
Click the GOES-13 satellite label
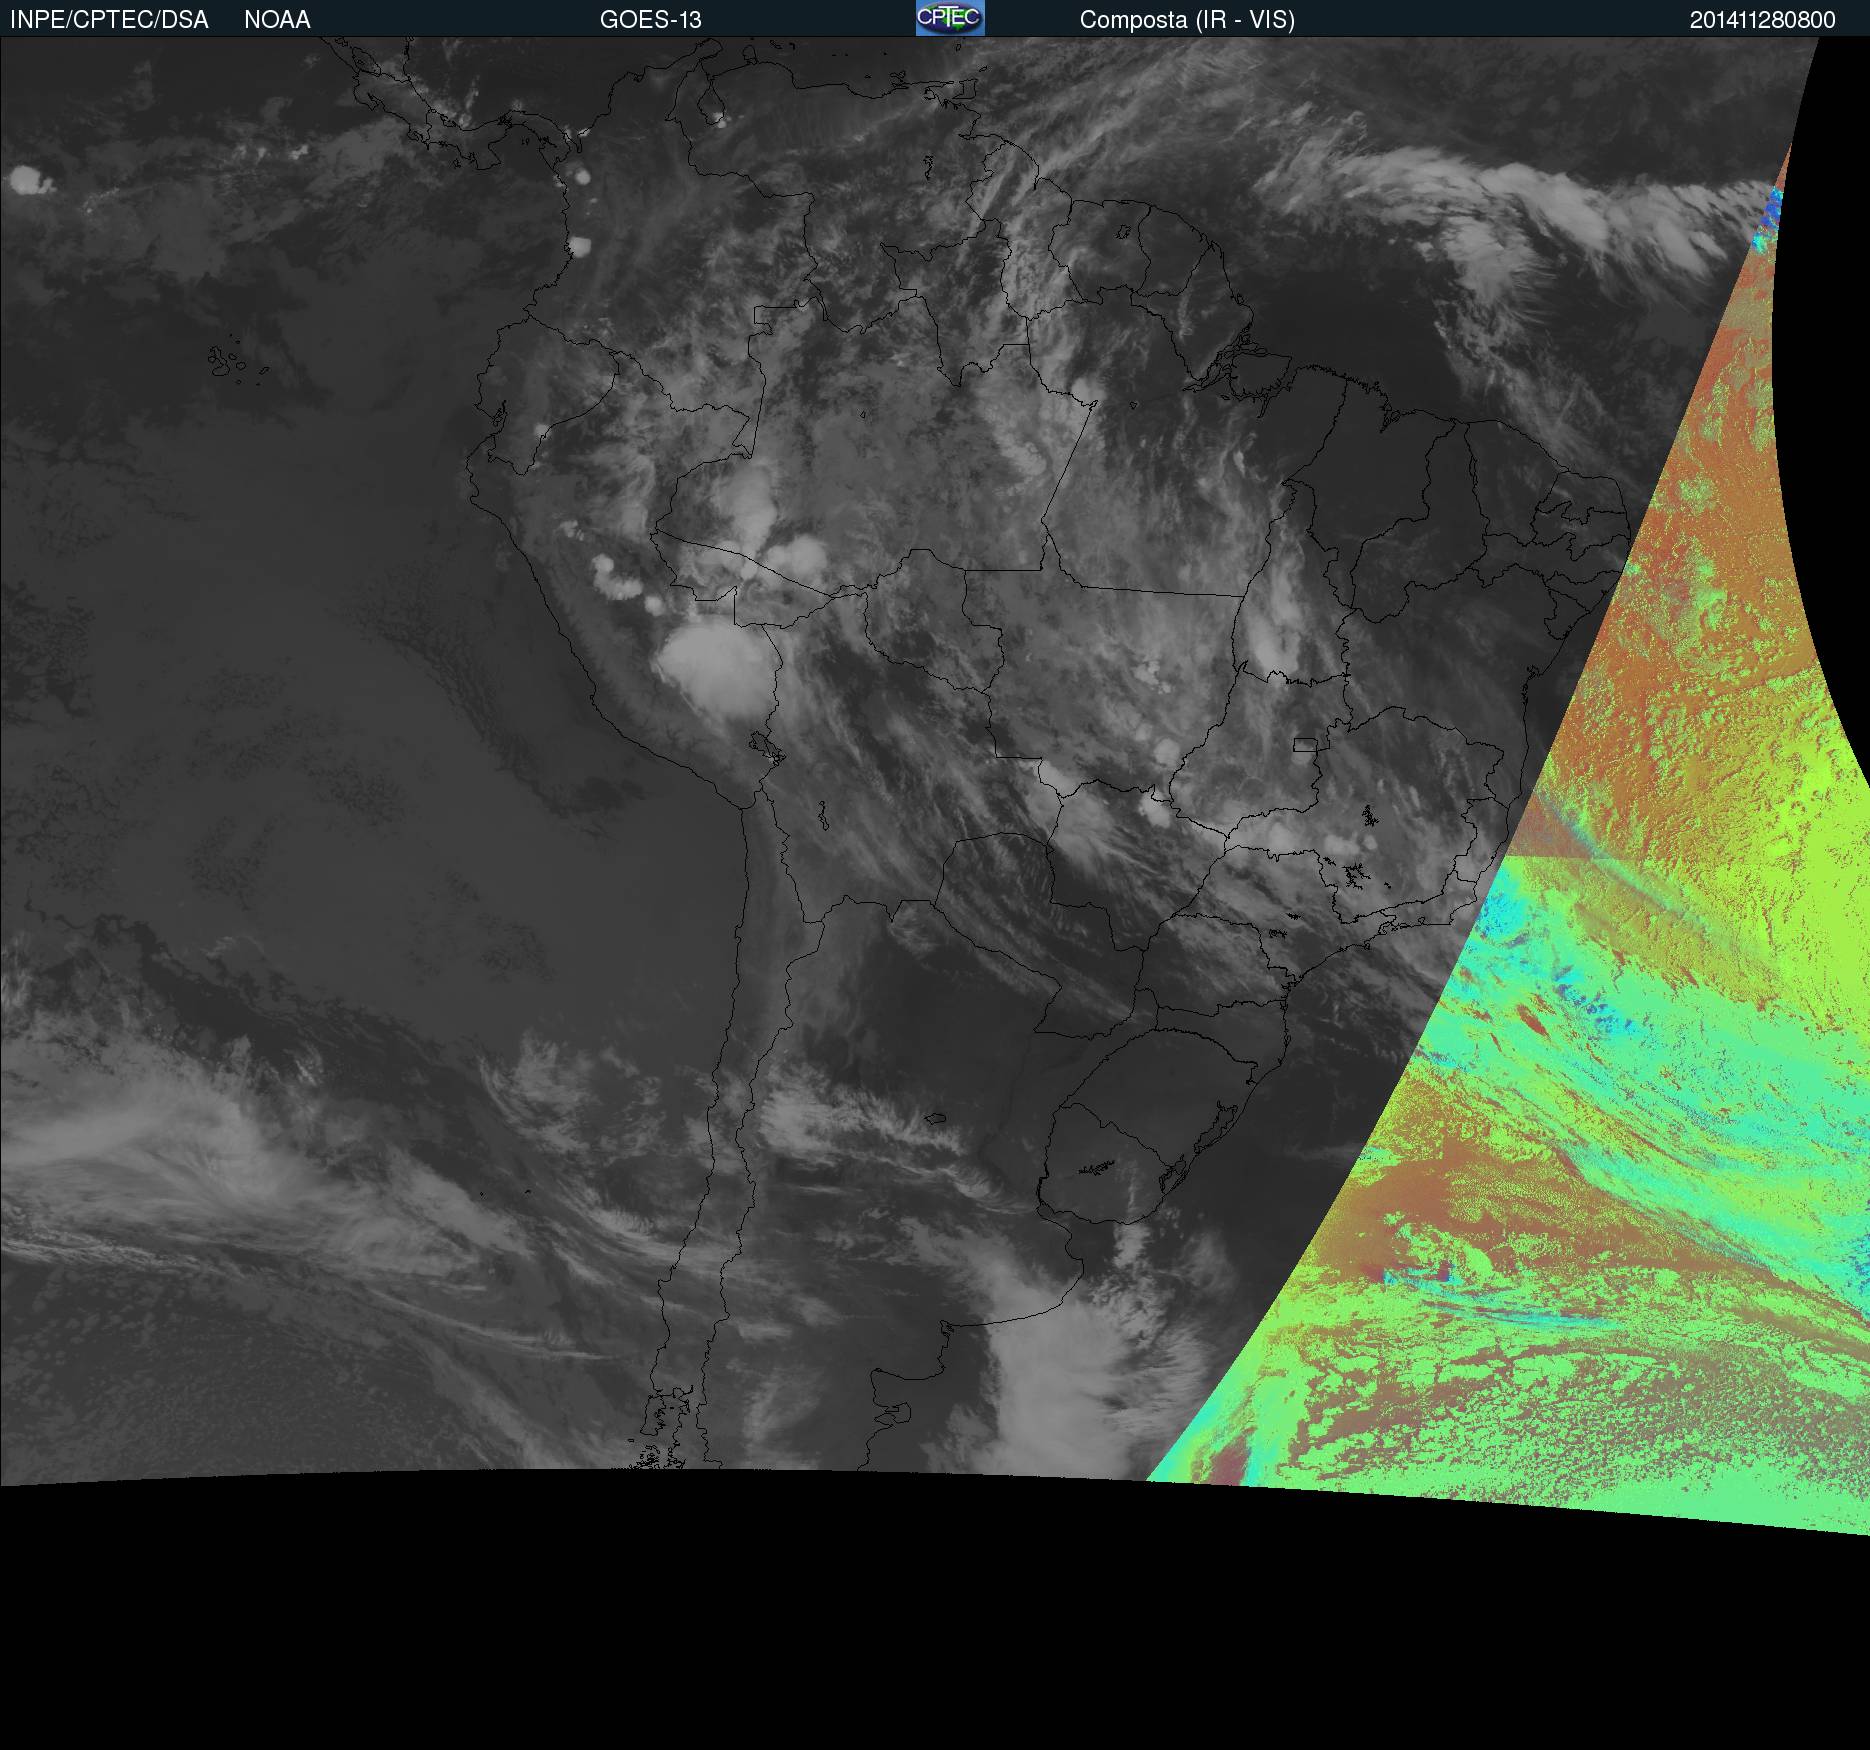(x=650, y=20)
